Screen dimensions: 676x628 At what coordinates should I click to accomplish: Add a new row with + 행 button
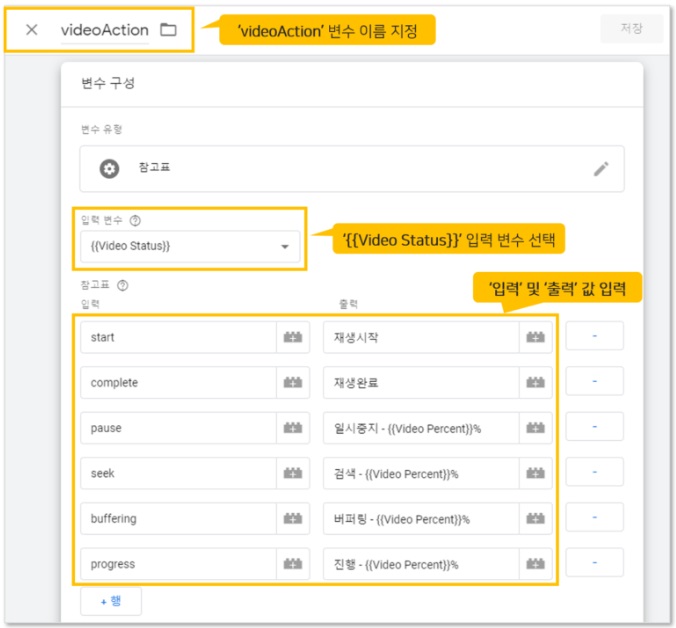tap(111, 601)
